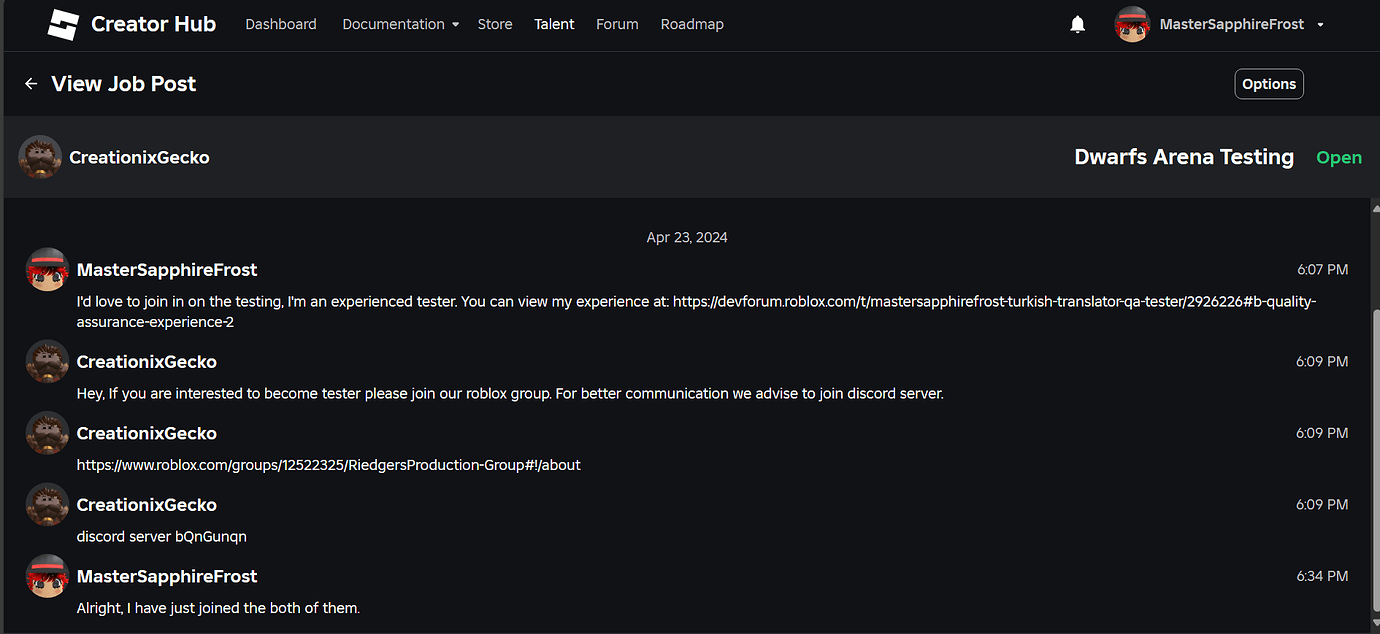Switch to the Talent section
Screen dimensions: 1380x634
pos(554,24)
